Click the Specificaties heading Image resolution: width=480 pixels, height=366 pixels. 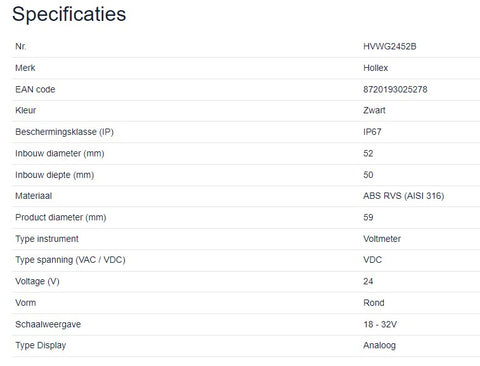tap(69, 14)
